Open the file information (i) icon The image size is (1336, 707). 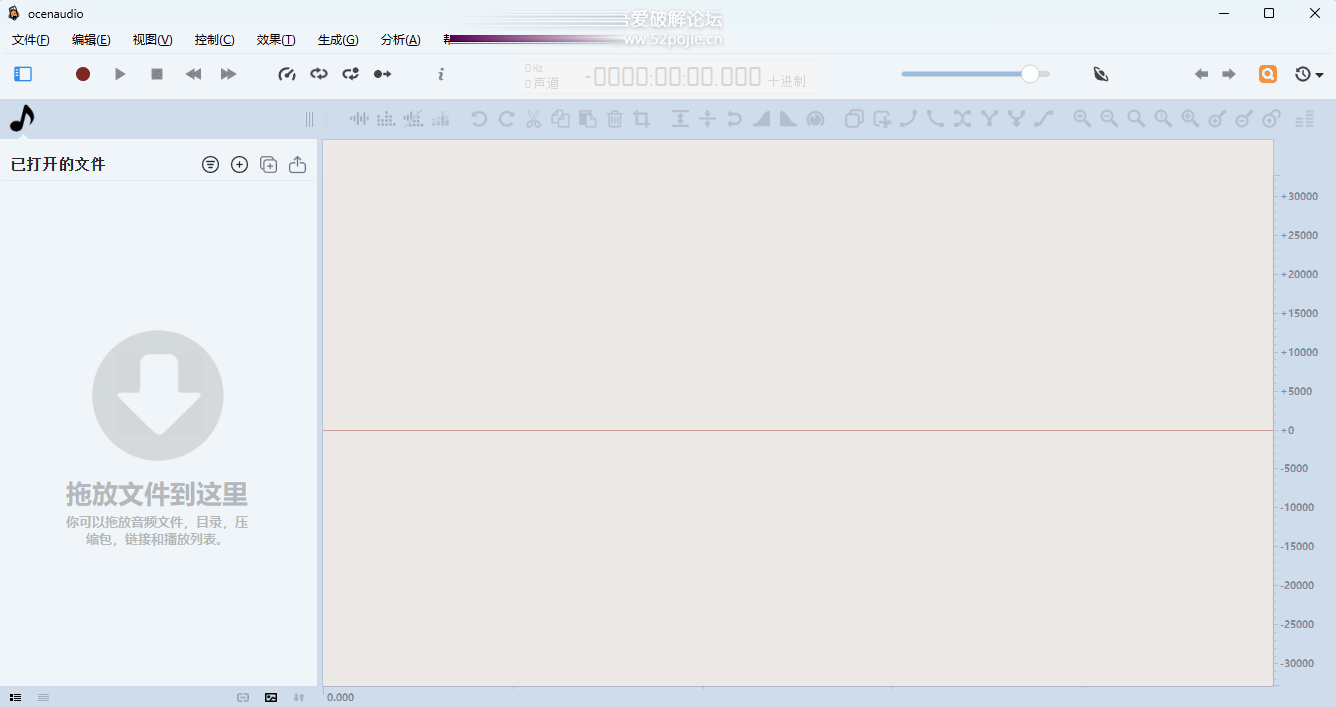tap(441, 74)
